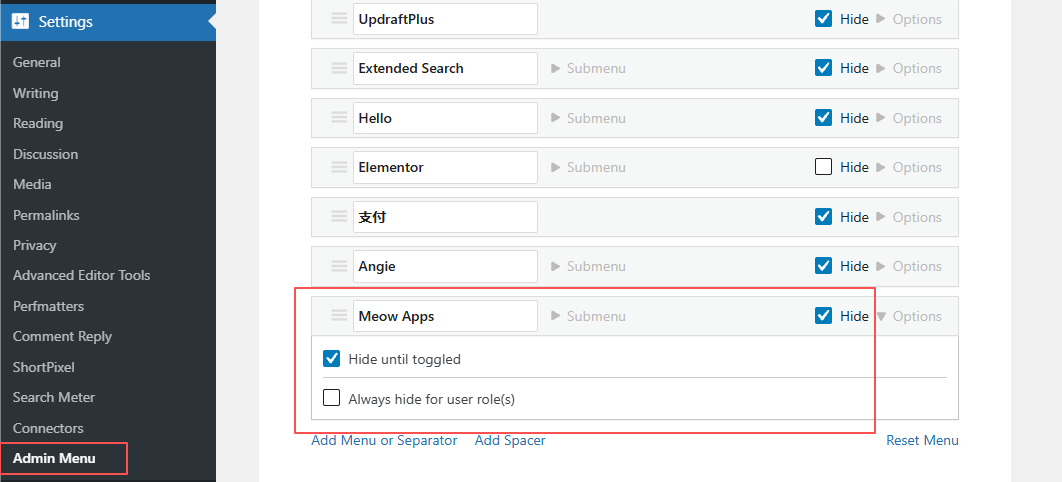This screenshot has height=482, width=1062.
Task: Grab the drag handle beside UpdraftPlus
Action: (x=339, y=19)
